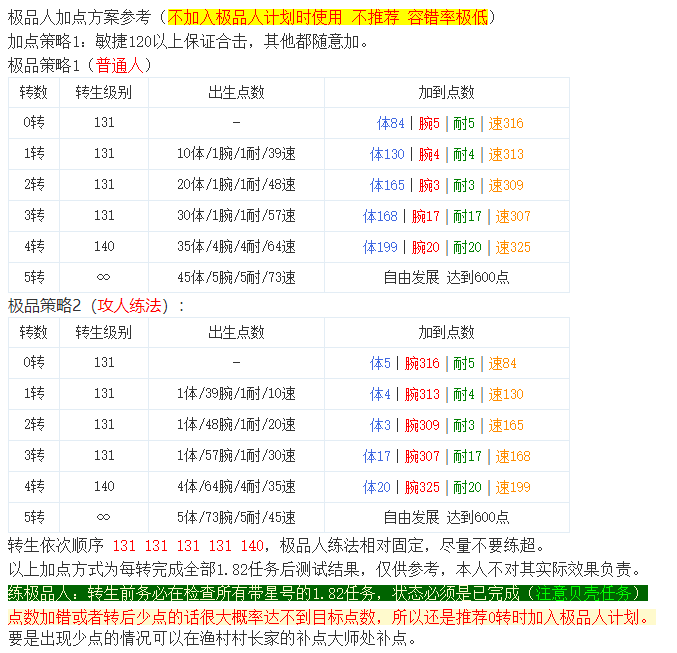Click the last line about '渔村村长家的补点大师'
Viewport: 677px width, 653px height.
(212, 638)
